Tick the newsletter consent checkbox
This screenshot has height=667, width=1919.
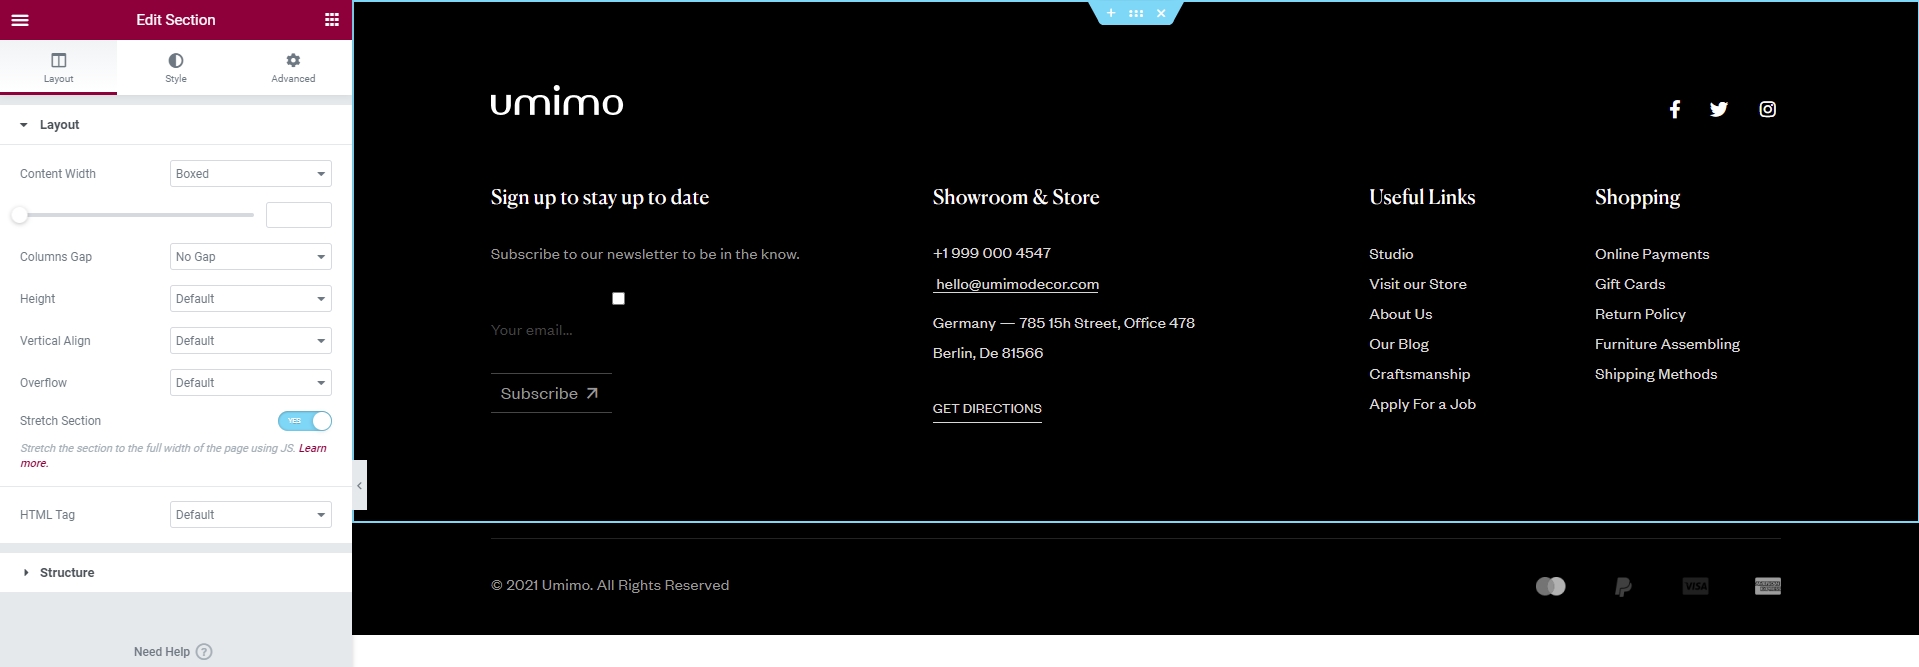[619, 299]
